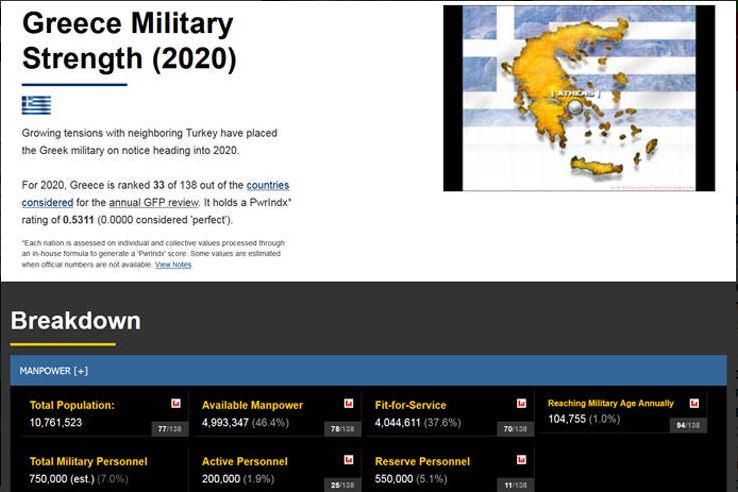Viewport: 738px width, 492px height.
Task: Open the Fit-for-Service chart icon
Action: [x=521, y=404]
